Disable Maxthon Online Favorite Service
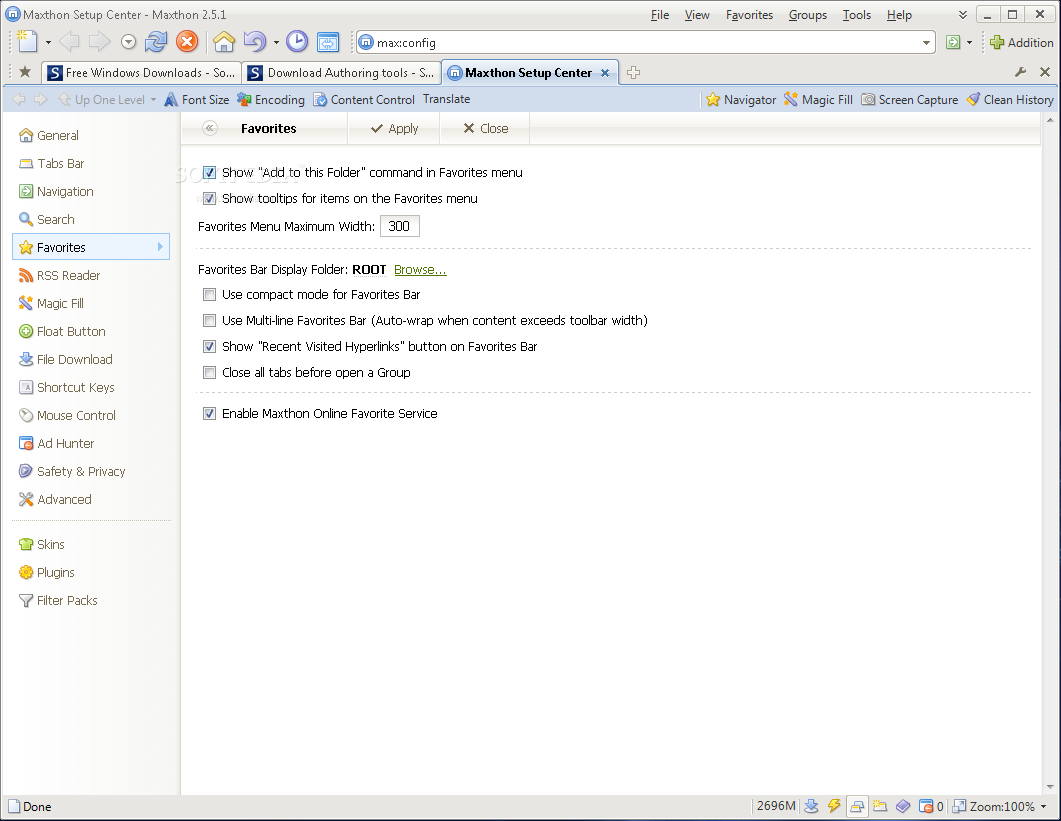This screenshot has width=1061, height=821. [x=210, y=414]
